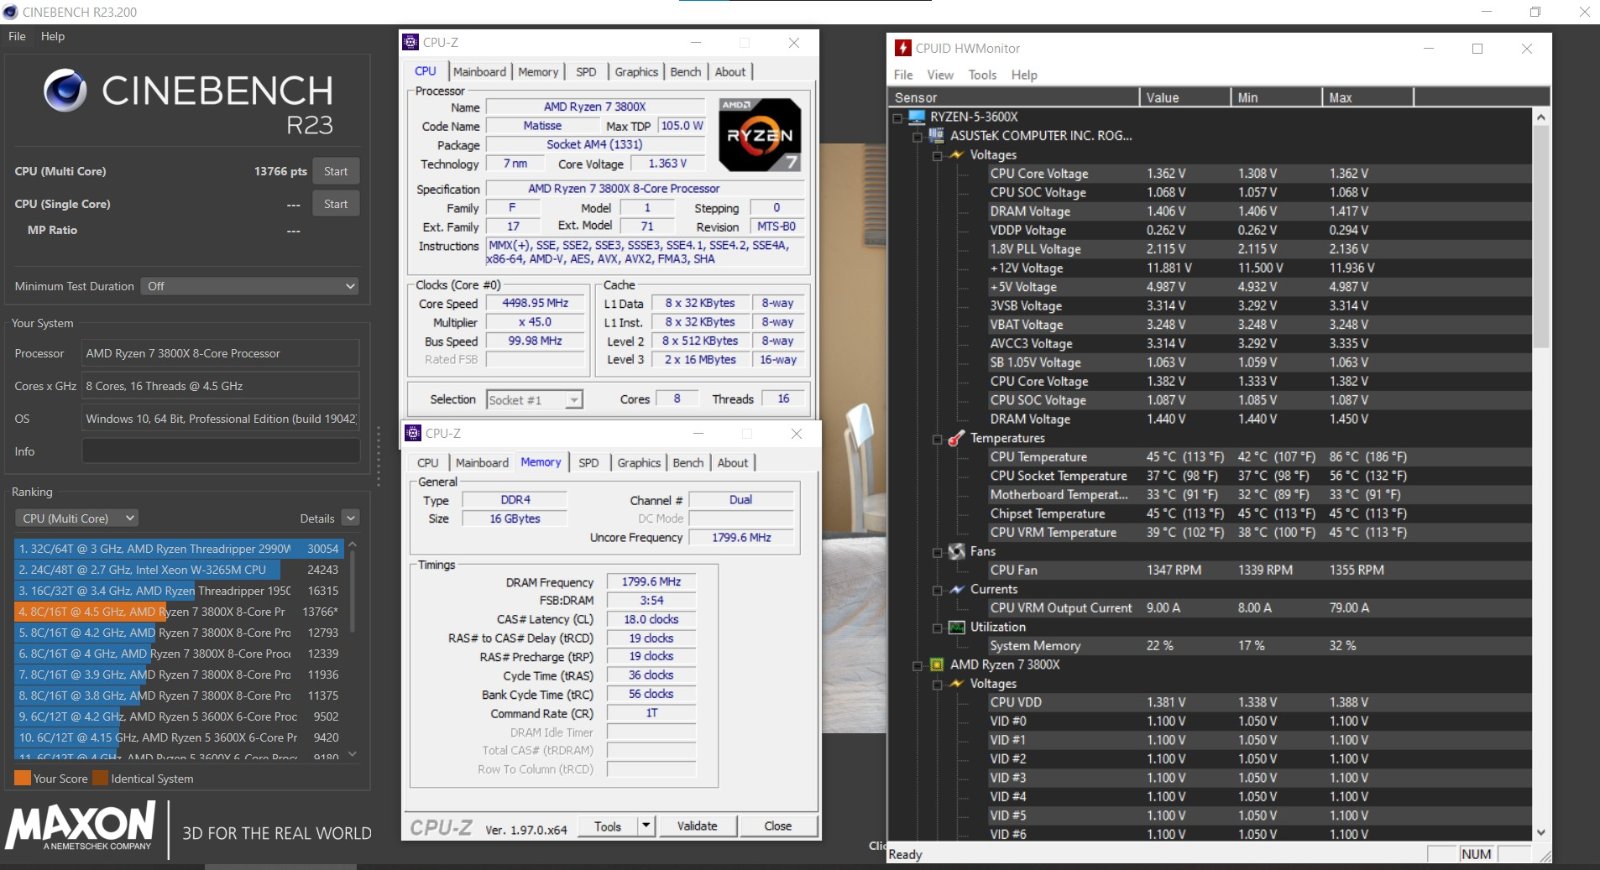1600x870 pixels.
Task: Click the AMD Ryzen 7 3800X chip icon
Action: 937,665
